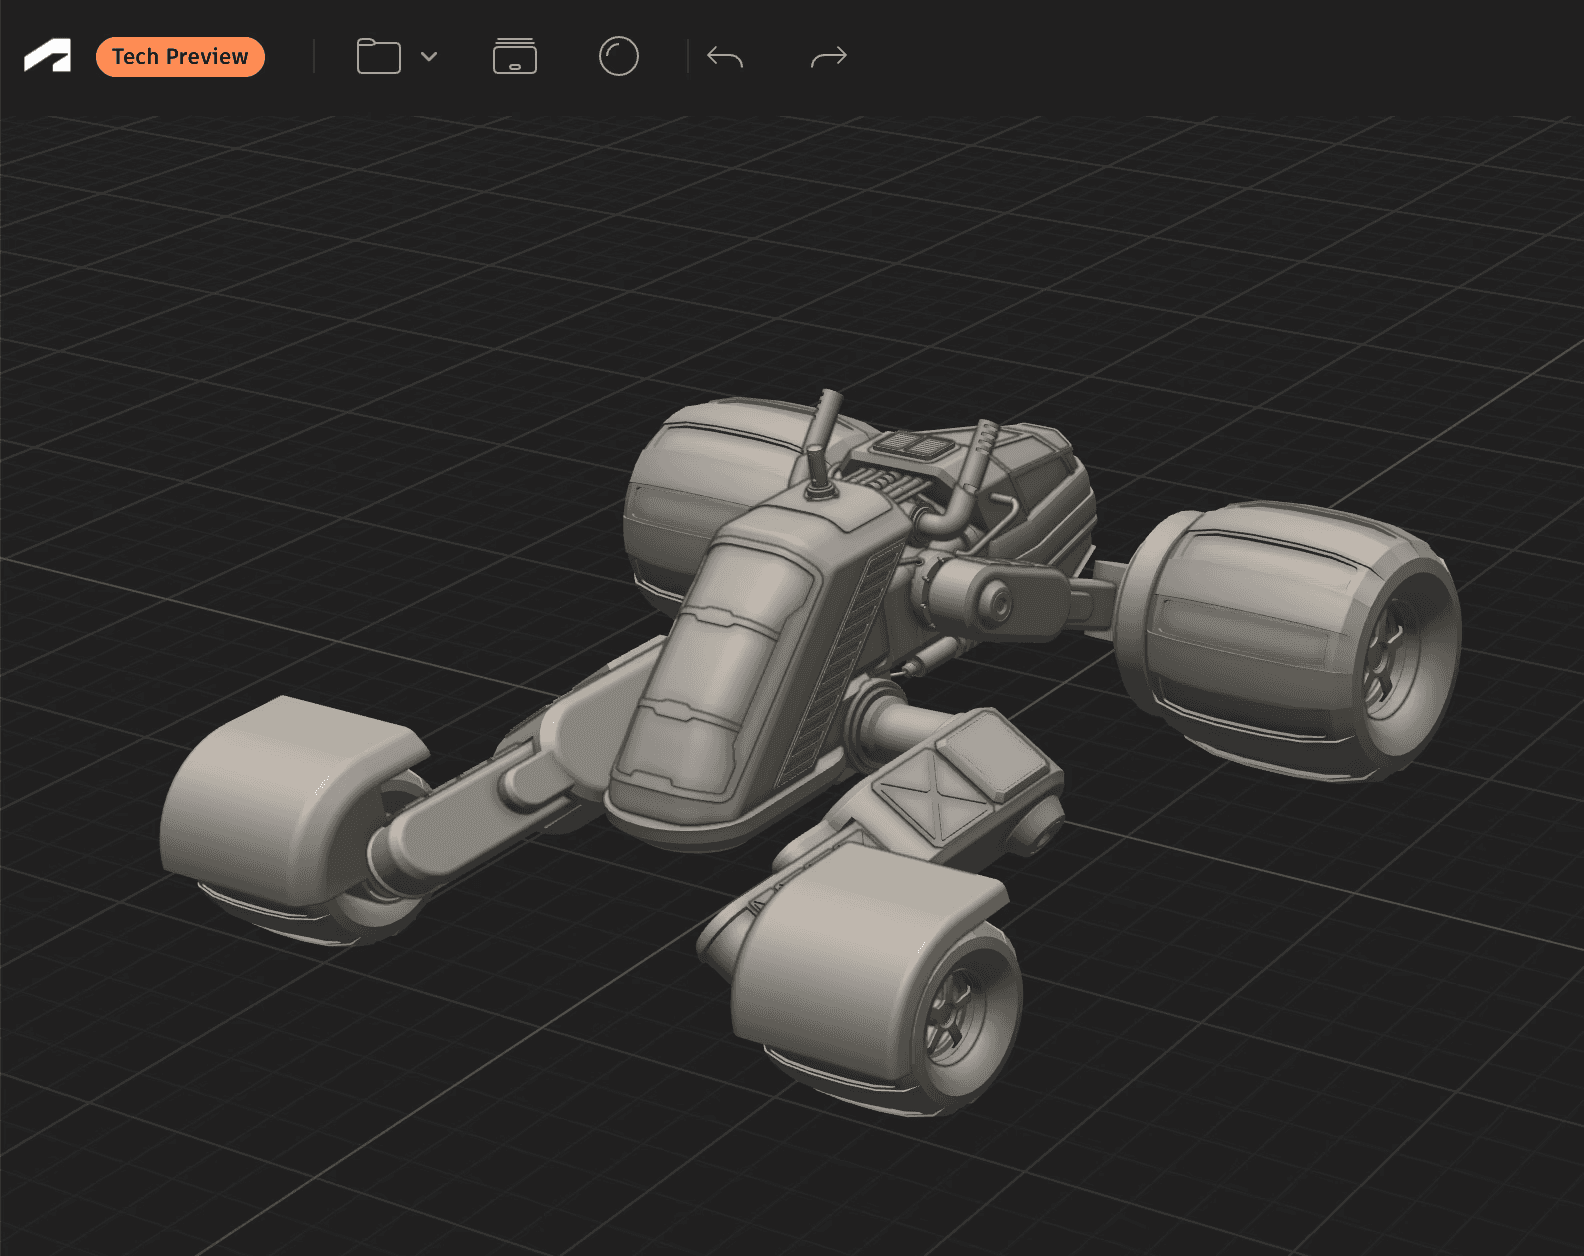Open the folder file menu icon
The height and width of the screenshot is (1256, 1584).
379,57
